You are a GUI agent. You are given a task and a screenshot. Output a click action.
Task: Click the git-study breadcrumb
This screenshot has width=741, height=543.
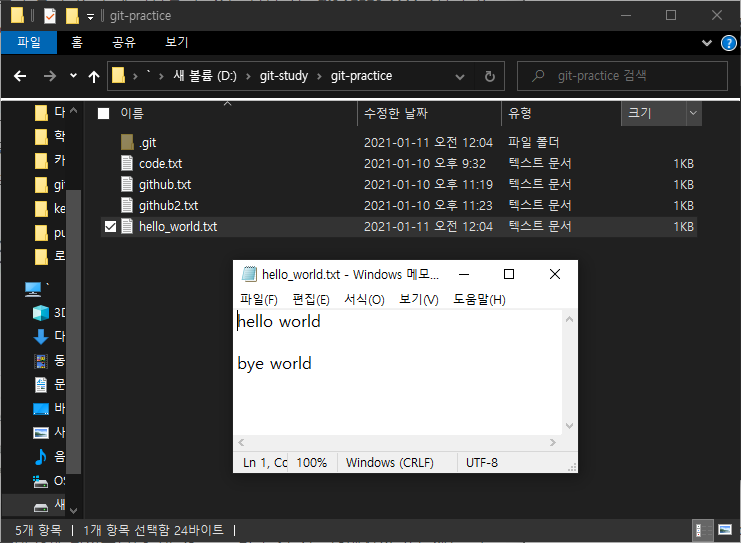284,76
